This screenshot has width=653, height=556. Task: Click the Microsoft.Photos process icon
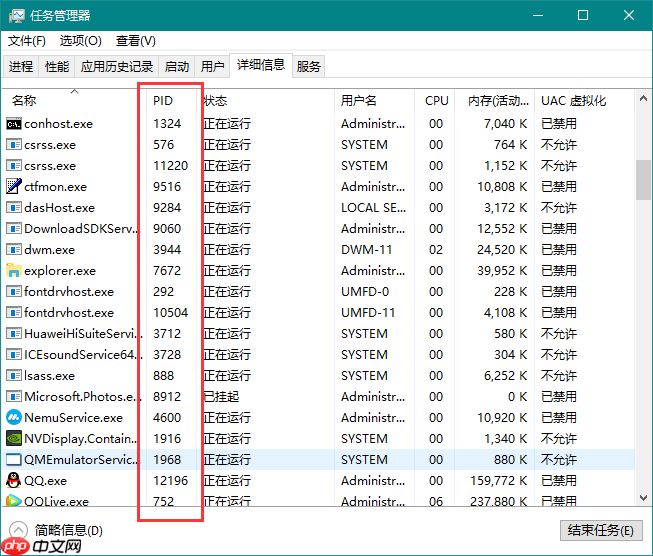13,396
